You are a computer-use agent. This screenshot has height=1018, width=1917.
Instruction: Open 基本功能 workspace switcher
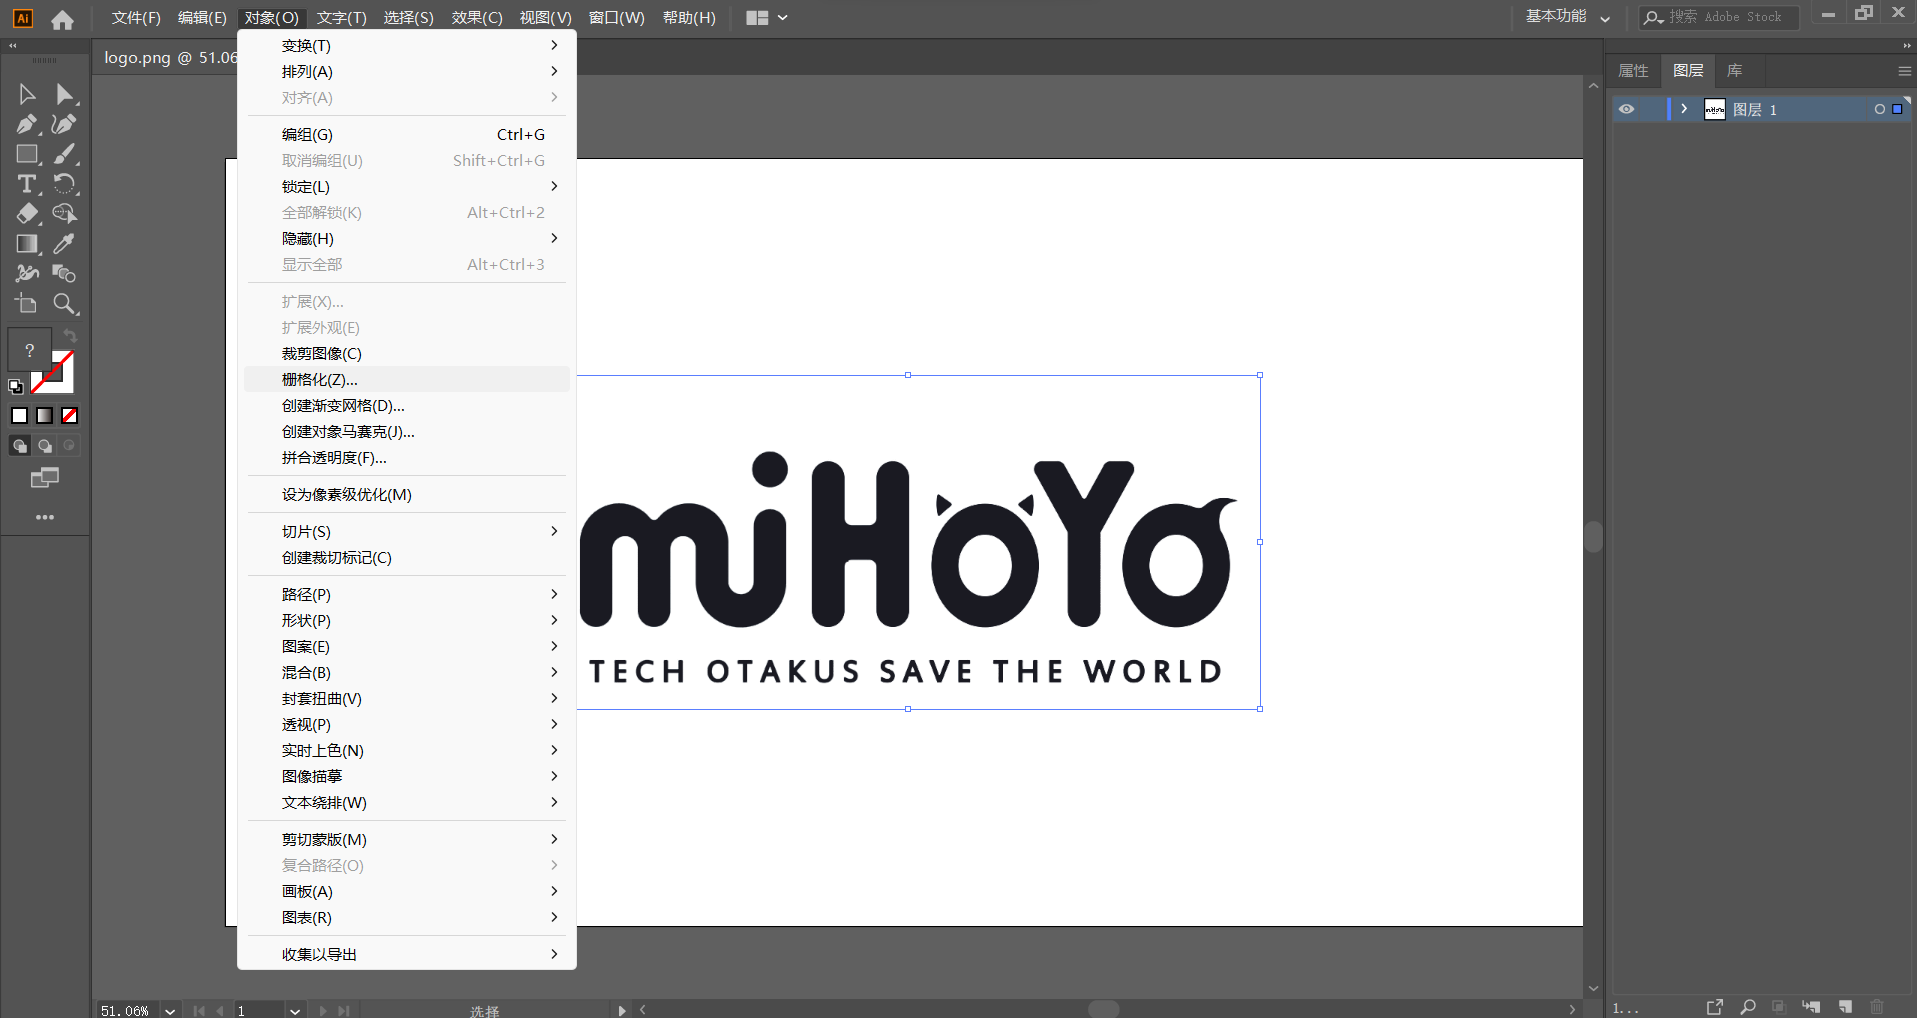(x=1568, y=17)
